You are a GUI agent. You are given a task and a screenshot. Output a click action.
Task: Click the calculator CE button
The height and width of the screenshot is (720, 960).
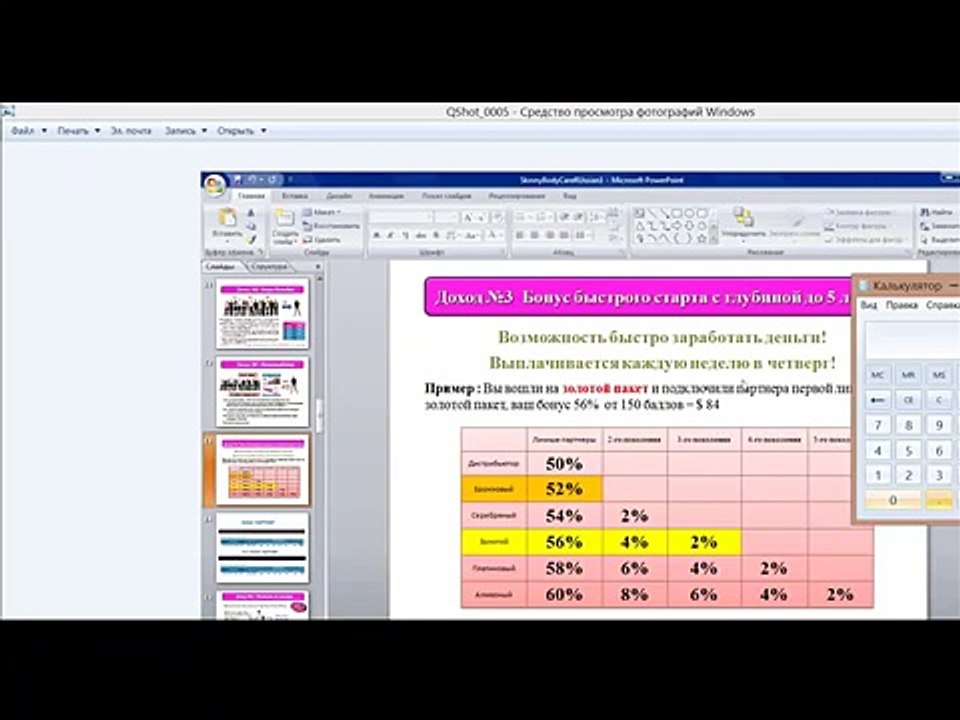(x=909, y=400)
